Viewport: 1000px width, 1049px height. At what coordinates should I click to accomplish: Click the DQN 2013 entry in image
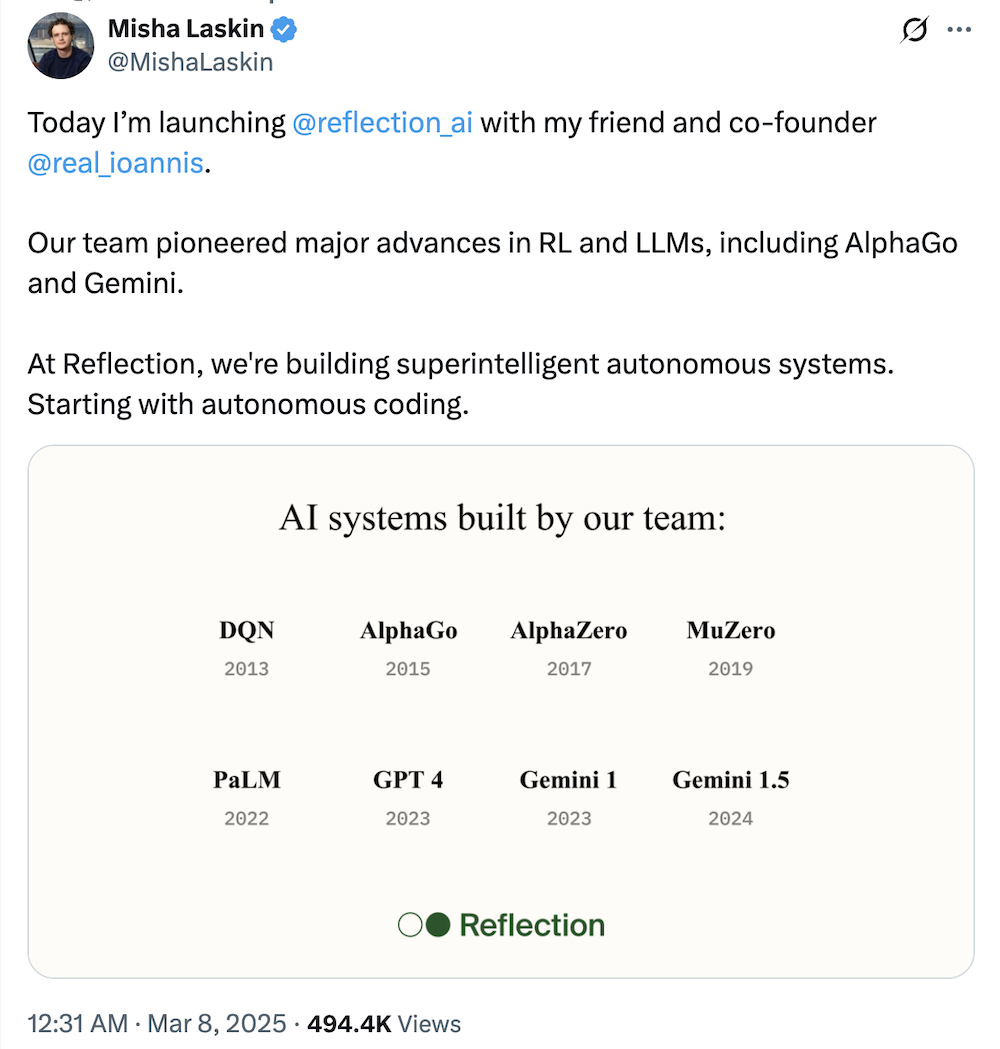pos(246,648)
